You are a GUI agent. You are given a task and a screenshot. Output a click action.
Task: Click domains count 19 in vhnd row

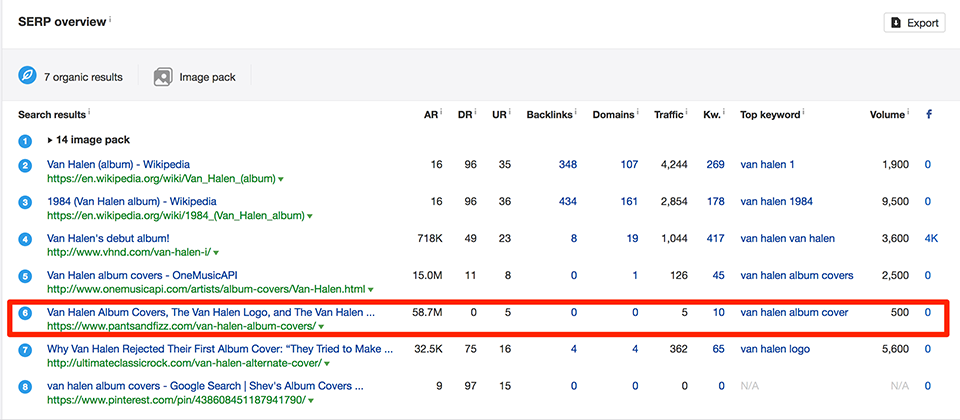[x=632, y=238]
